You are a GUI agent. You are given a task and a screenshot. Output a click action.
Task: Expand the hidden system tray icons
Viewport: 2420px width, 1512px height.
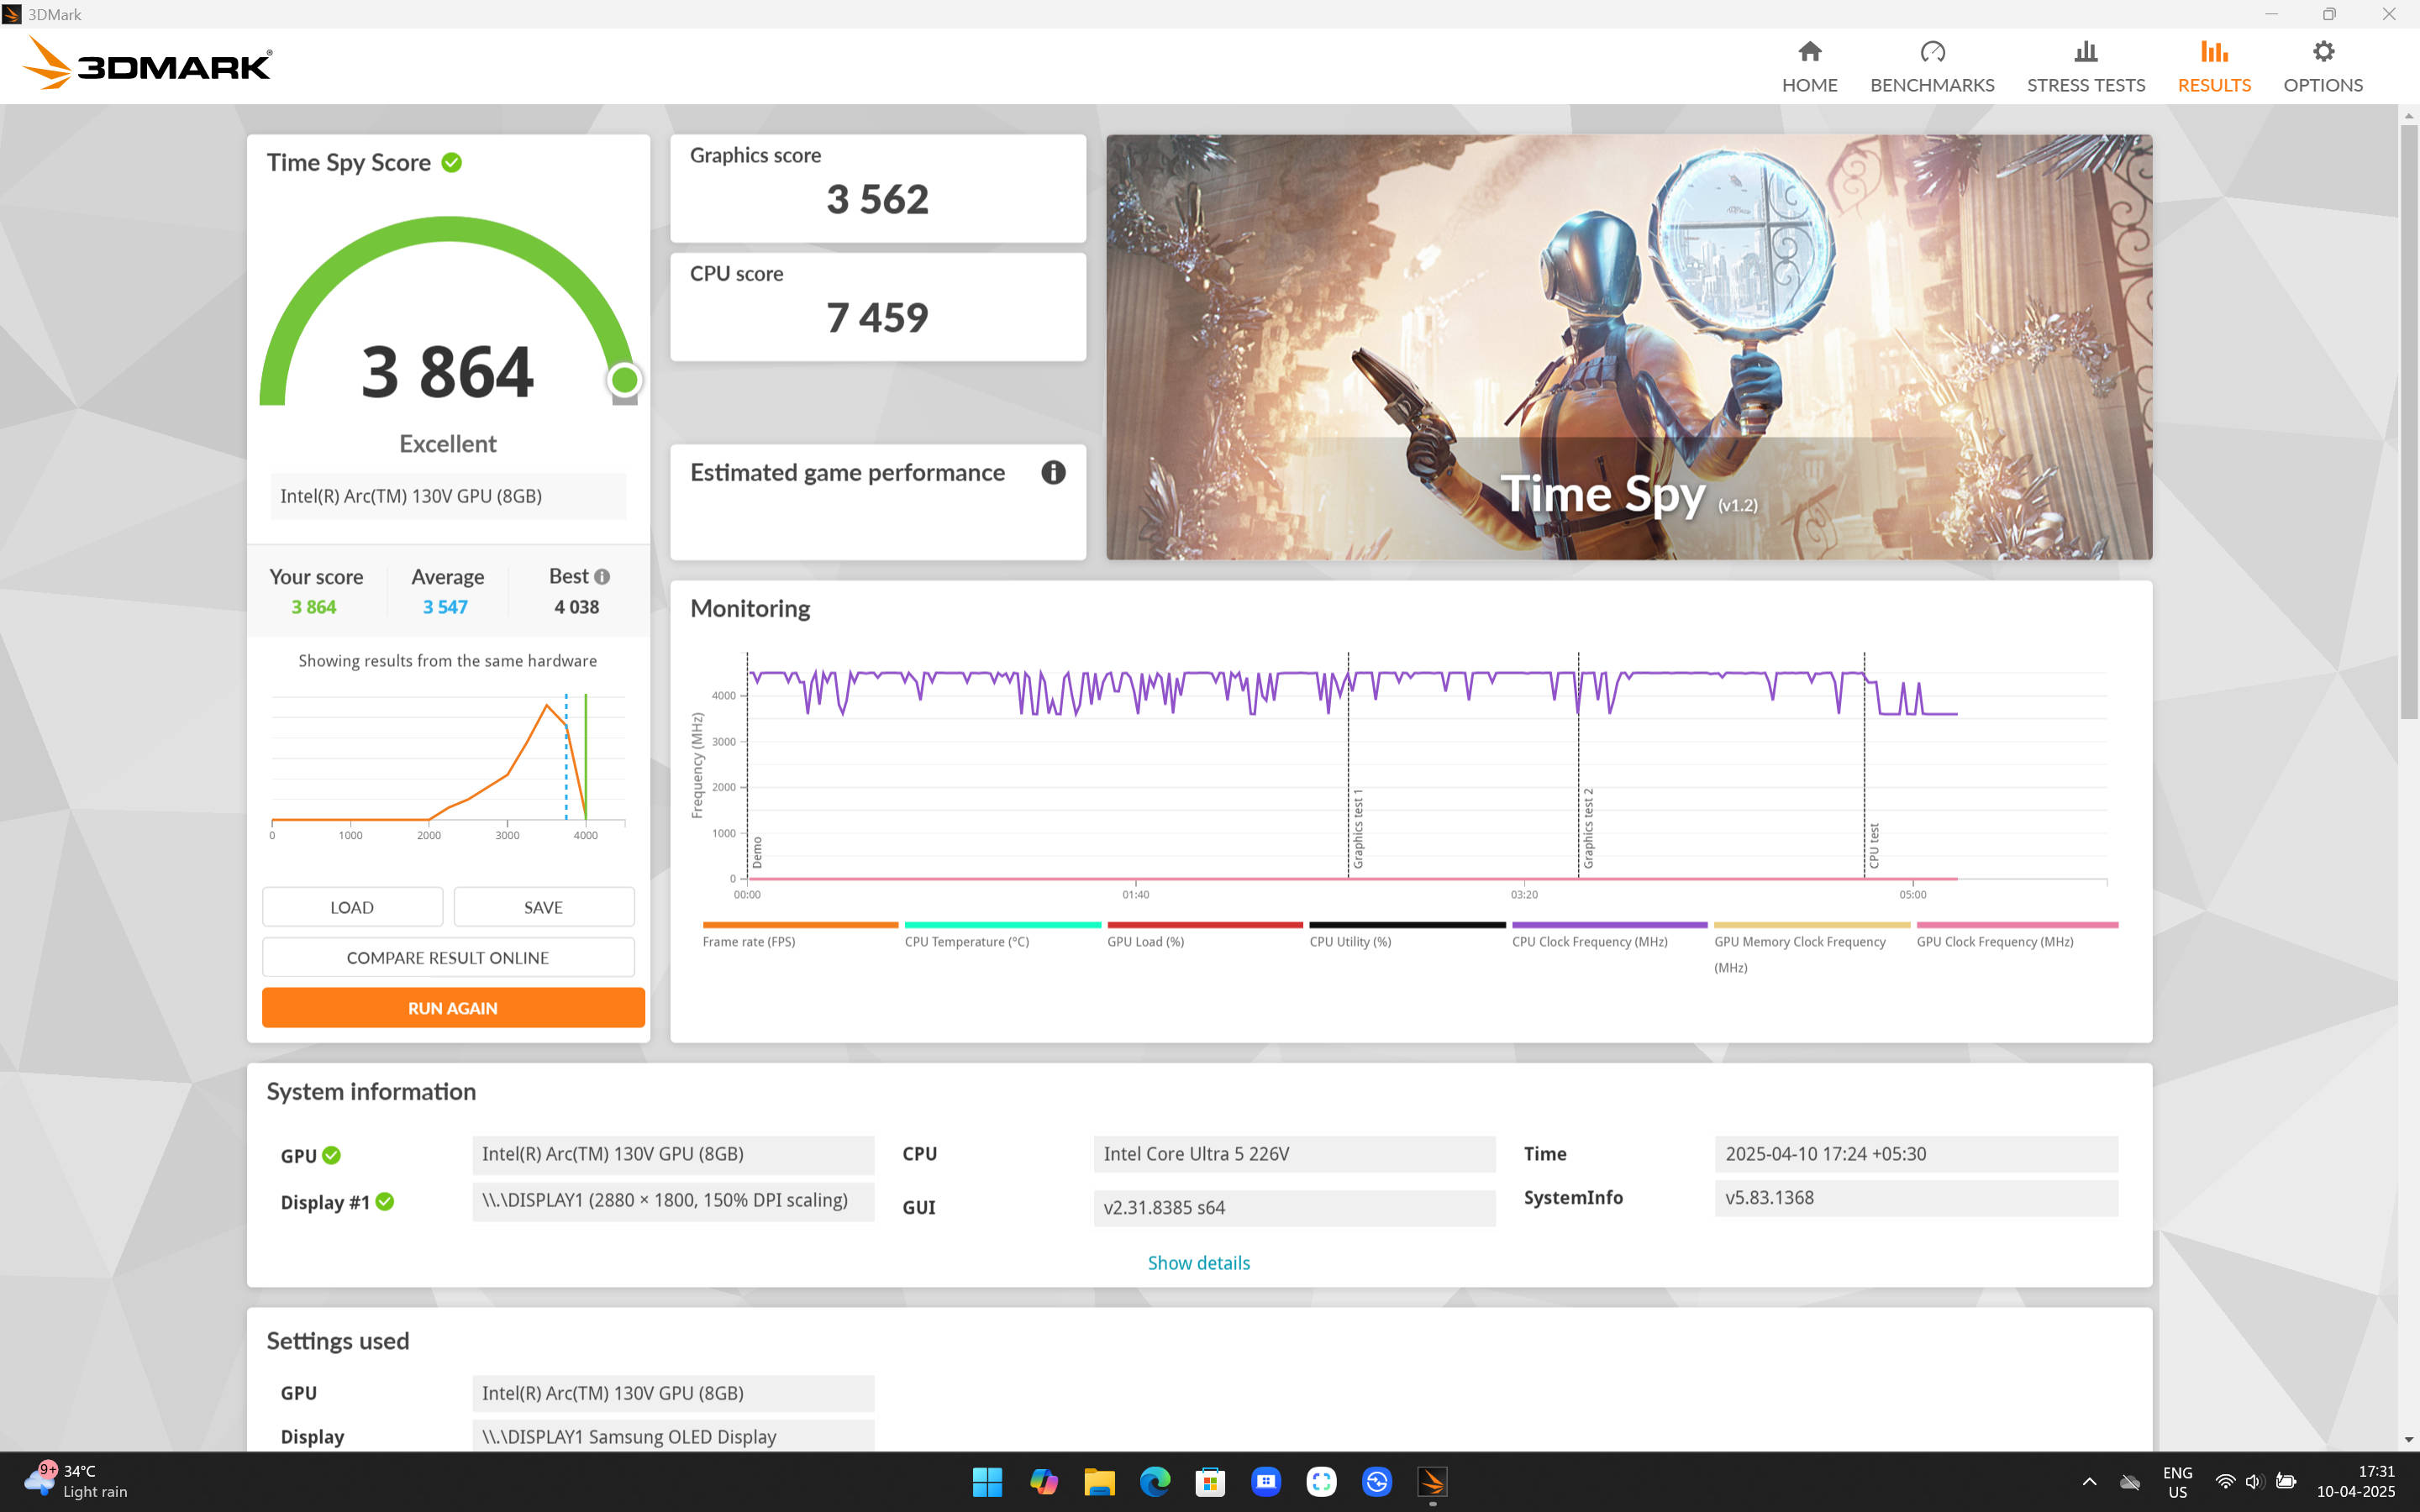(2089, 1481)
